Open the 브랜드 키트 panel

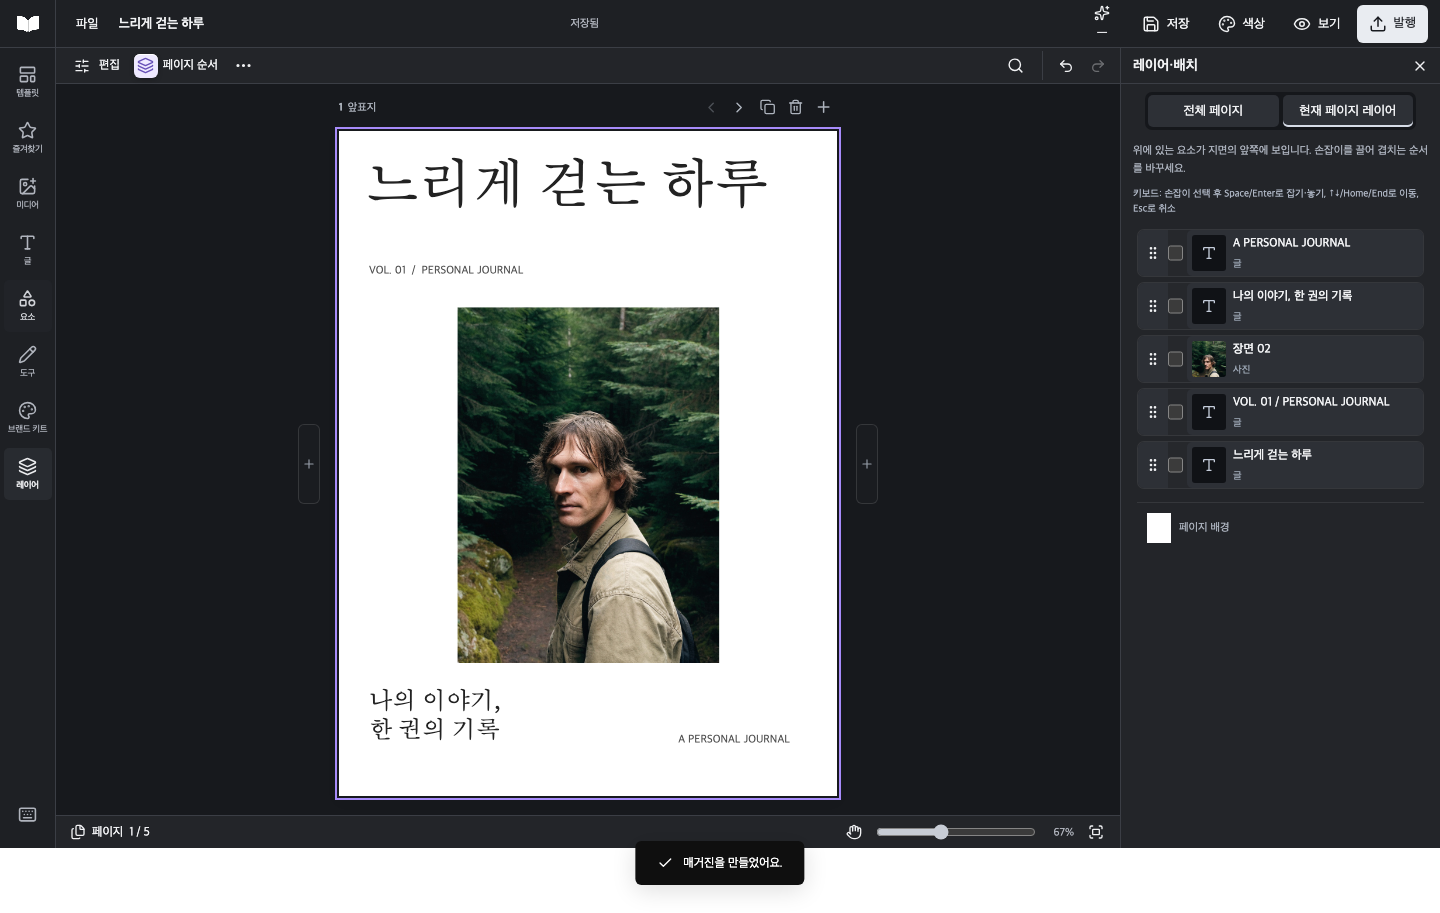click(x=27, y=417)
